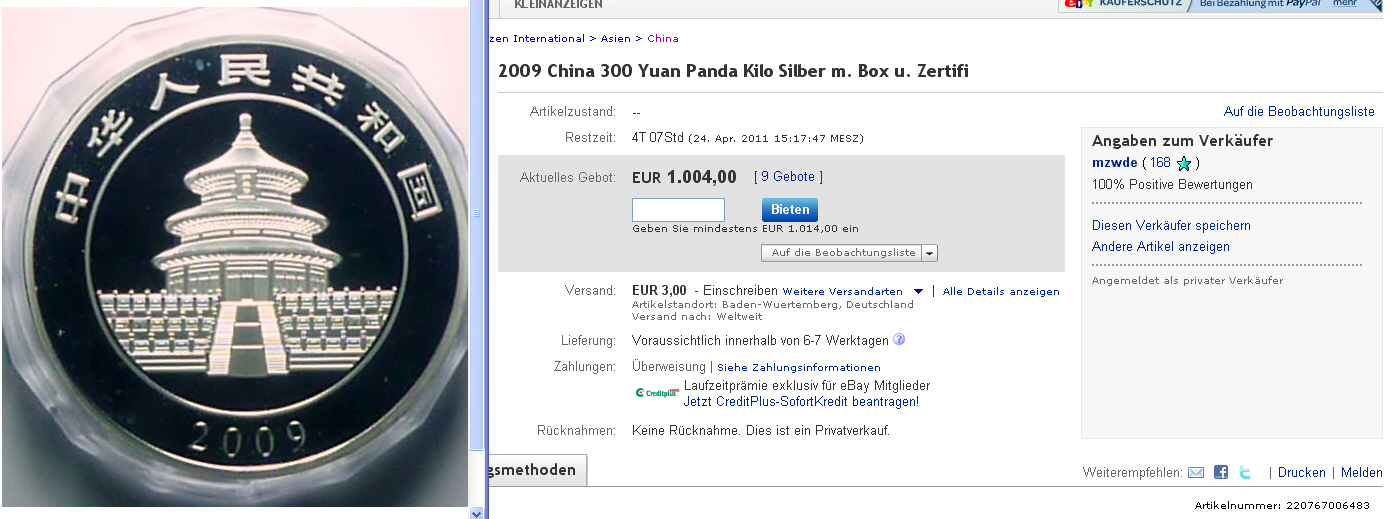The height and width of the screenshot is (519, 1391).
Task: Open the 9 Gebote bid history
Action: tap(788, 177)
